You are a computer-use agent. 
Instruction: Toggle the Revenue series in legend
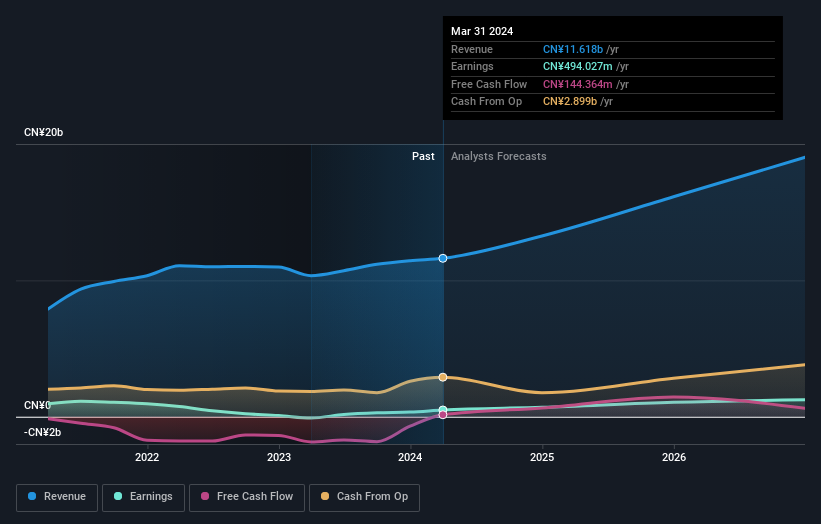pos(57,497)
